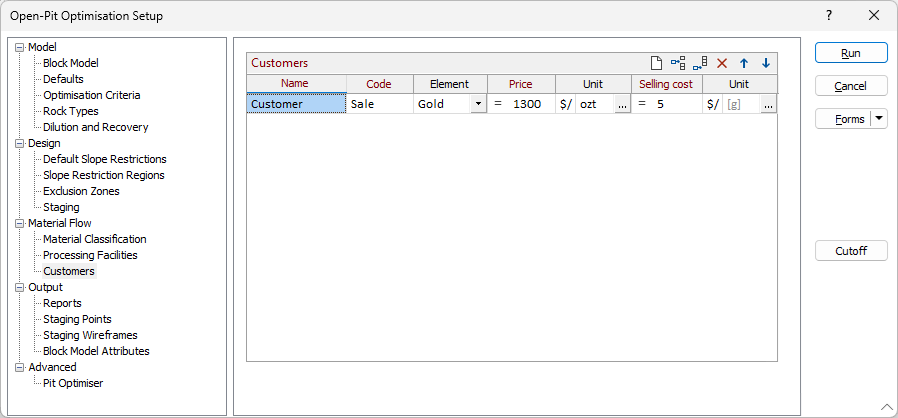Click the selling cost unit cell showing [g]
Image resolution: width=898 pixels, height=418 pixels.
pyautogui.click(x=741, y=104)
